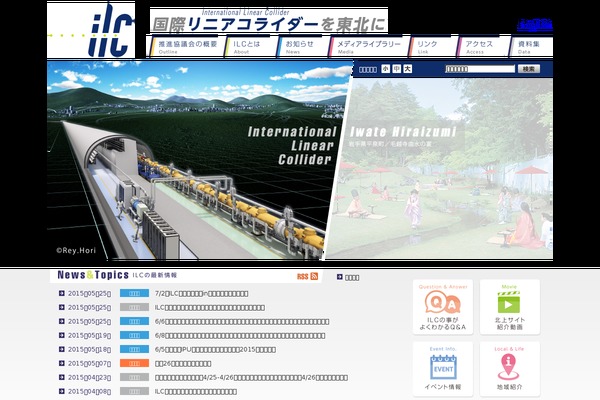
Task: Open the Outline menu item
Action: pyautogui.click(x=186, y=47)
